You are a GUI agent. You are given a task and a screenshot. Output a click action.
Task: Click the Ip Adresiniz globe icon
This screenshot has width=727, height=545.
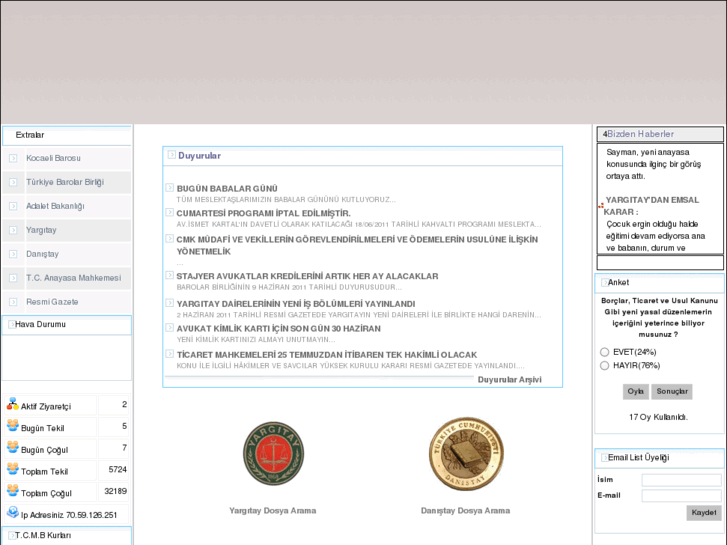pyautogui.click(x=13, y=512)
